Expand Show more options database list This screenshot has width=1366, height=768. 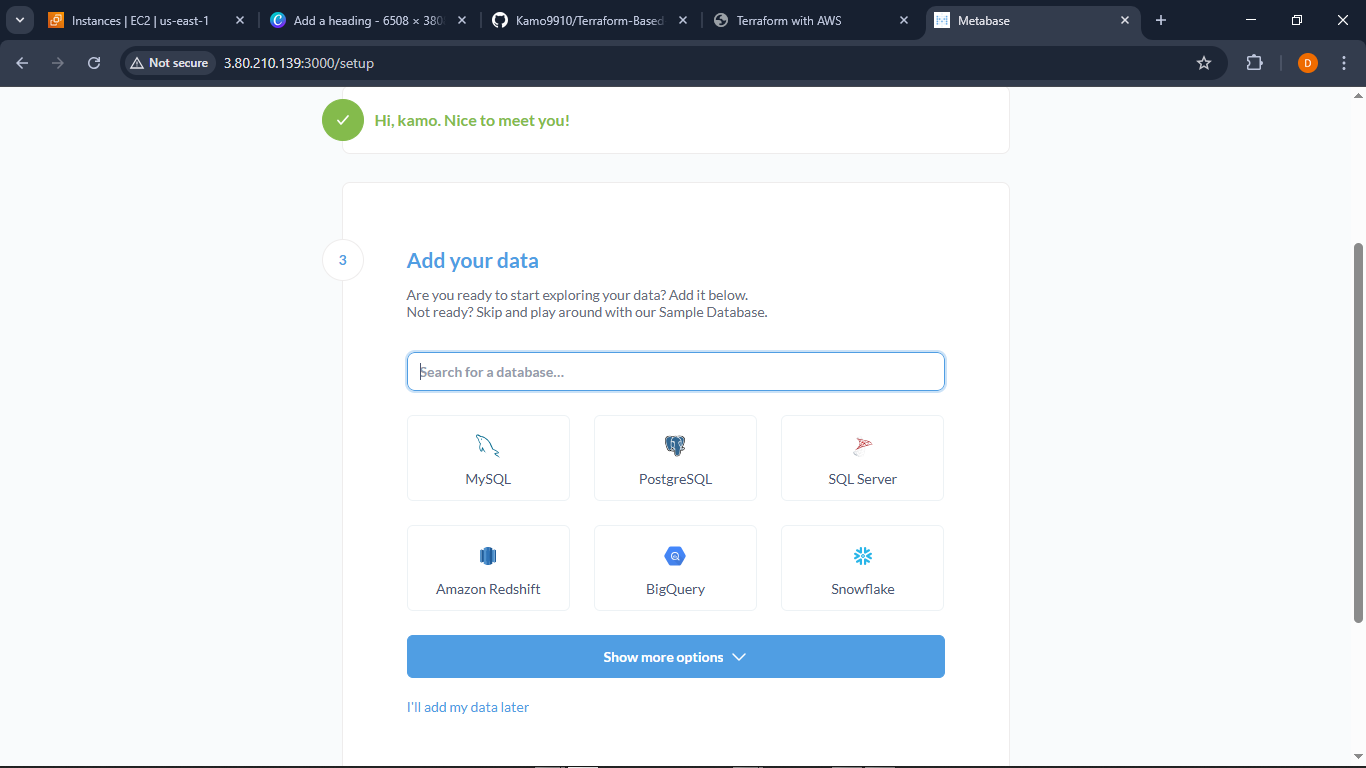tap(675, 657)
